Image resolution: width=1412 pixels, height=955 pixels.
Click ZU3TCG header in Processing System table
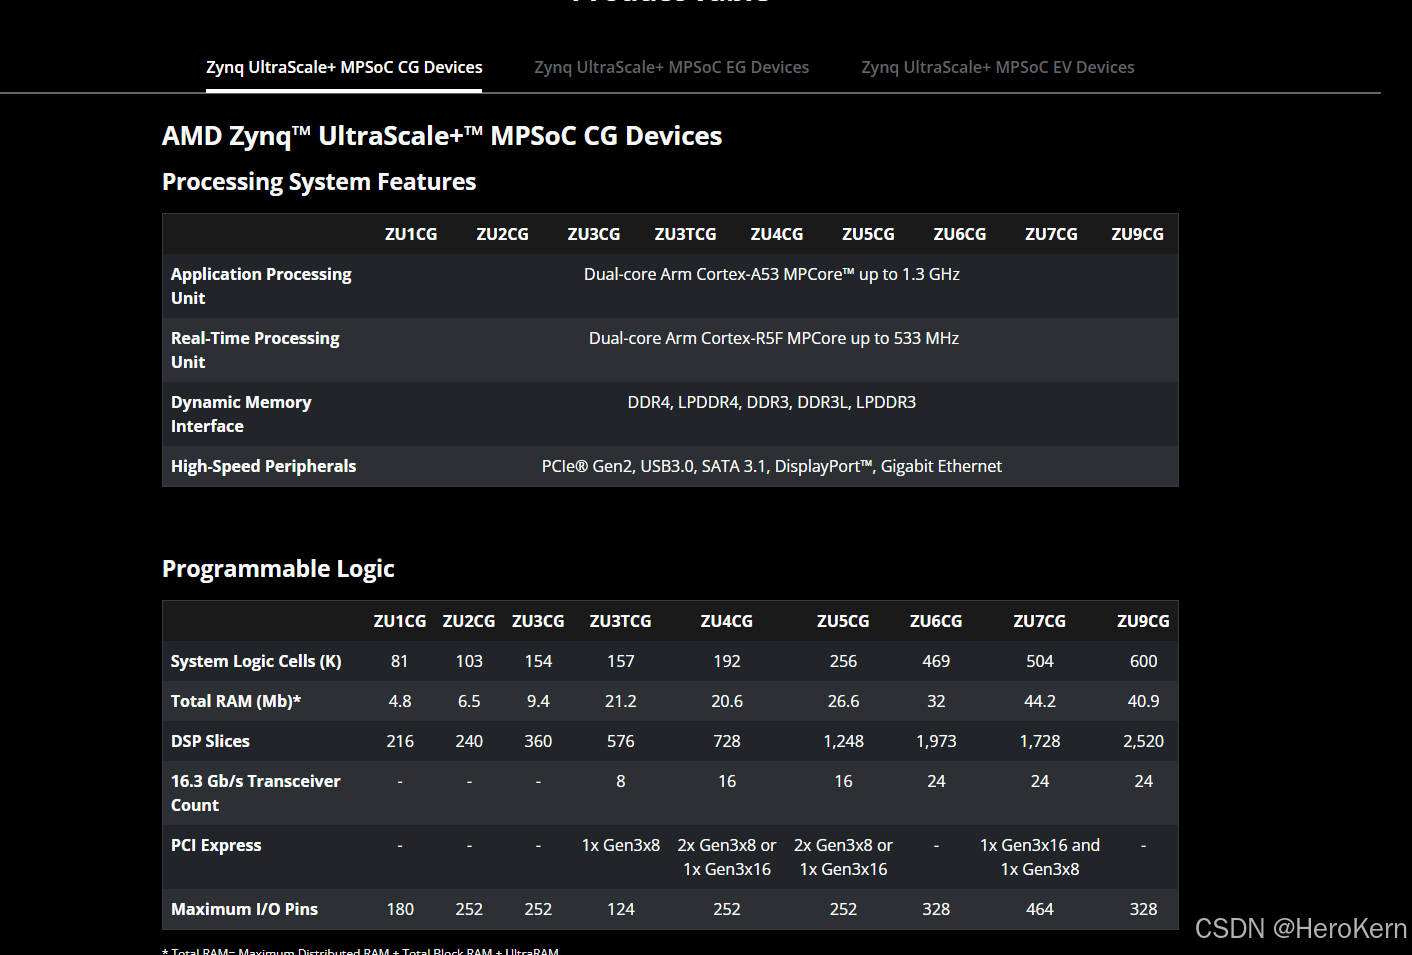(x=685, y=234)
